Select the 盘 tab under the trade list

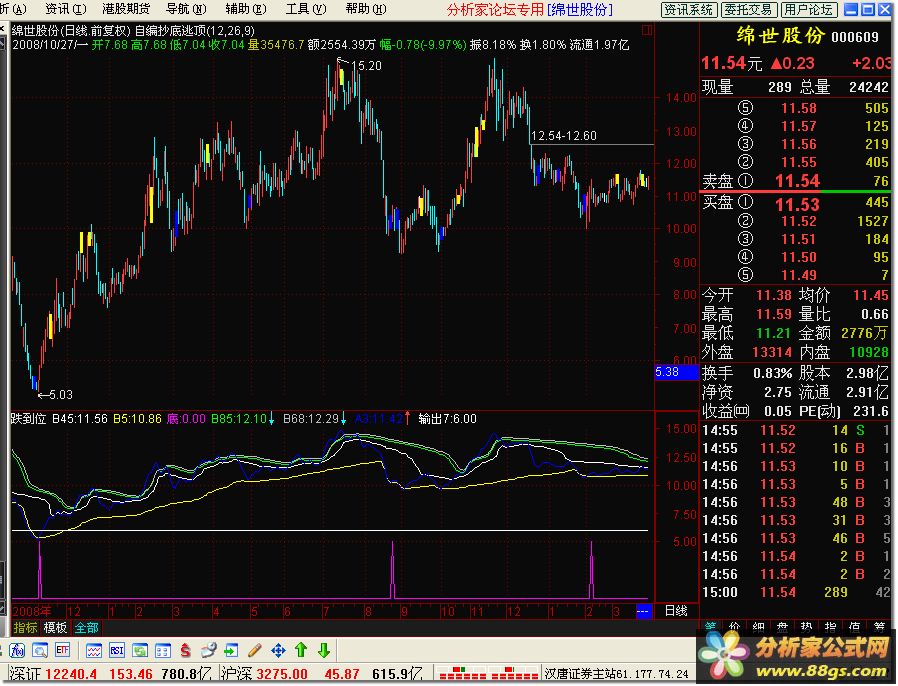pyautogui.click(x=782, y=627)
